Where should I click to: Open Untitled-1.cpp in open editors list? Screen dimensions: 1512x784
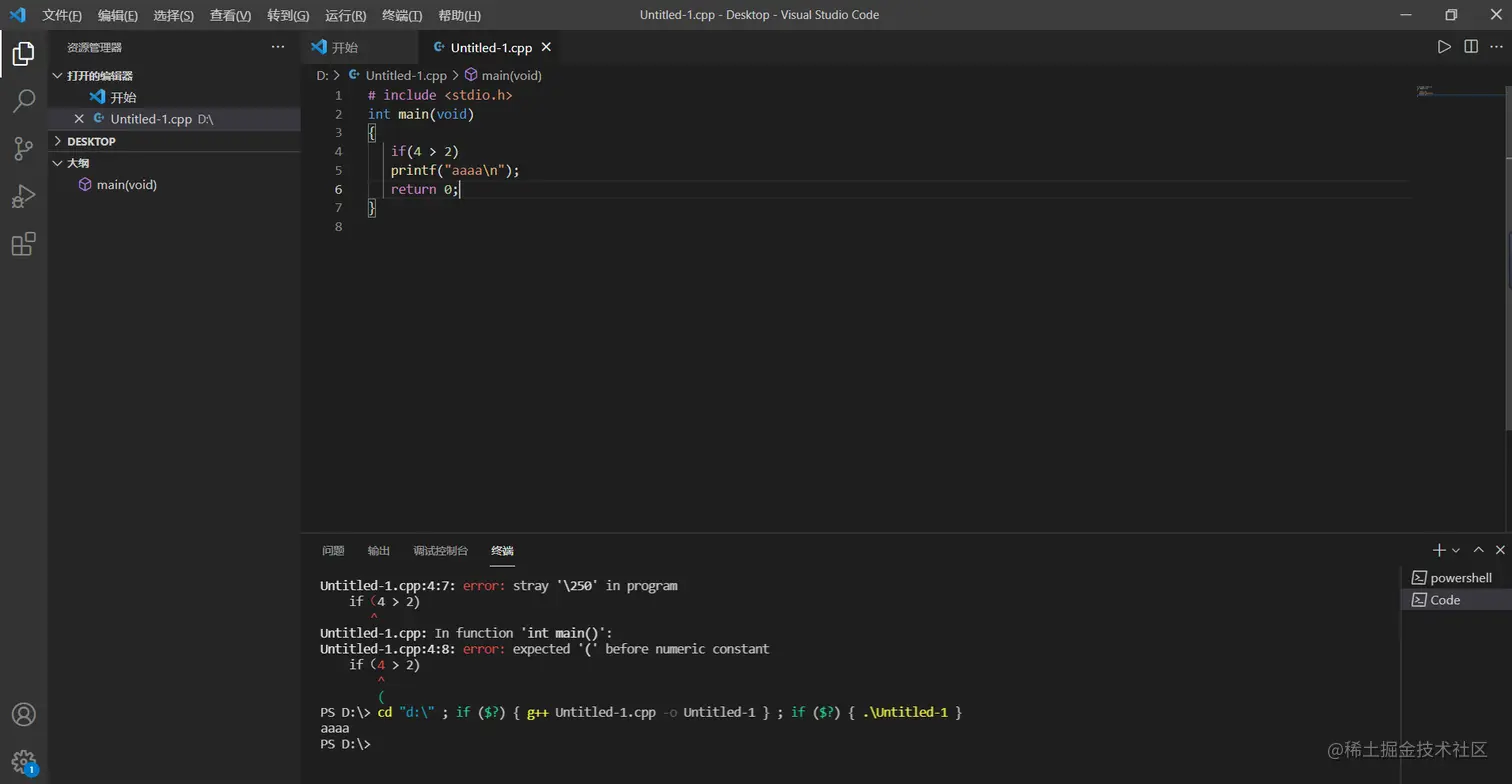[174, 119]
